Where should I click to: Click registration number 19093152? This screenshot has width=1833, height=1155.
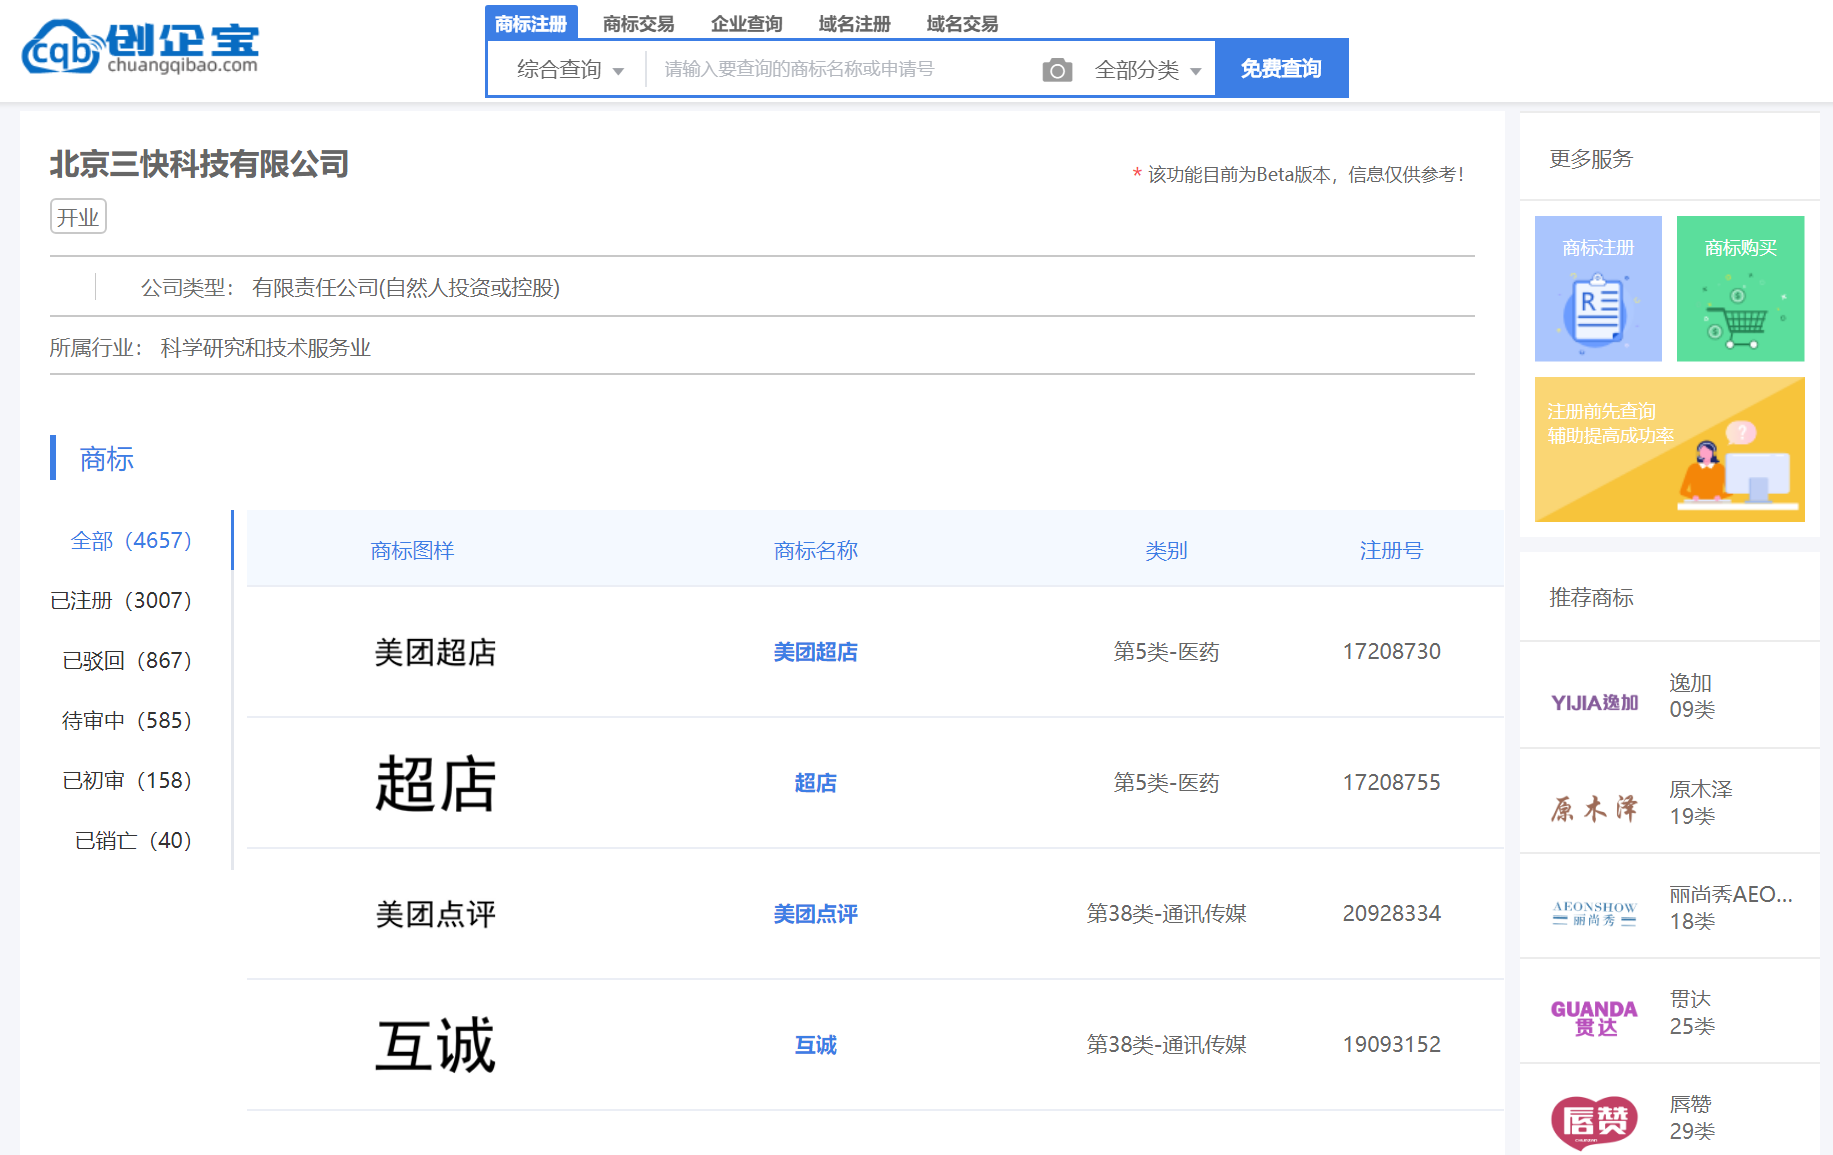point(1391,1045)
